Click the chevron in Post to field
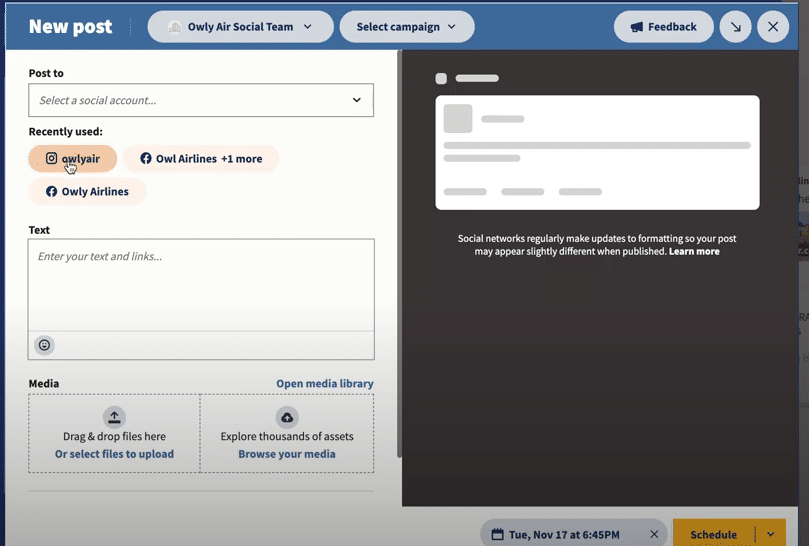 coord(357,100)
